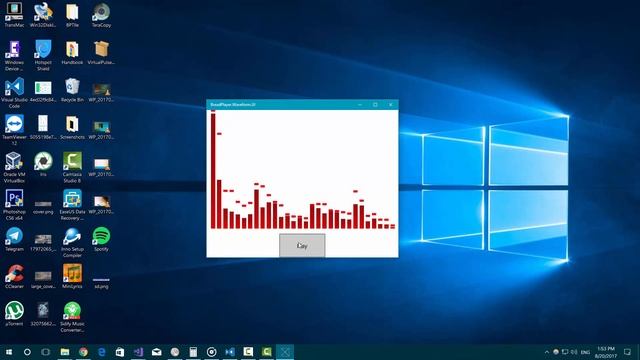Screen dimensions: 640x360
Task: Open the Screenshots folder on desktop
Action: point(72,127)
